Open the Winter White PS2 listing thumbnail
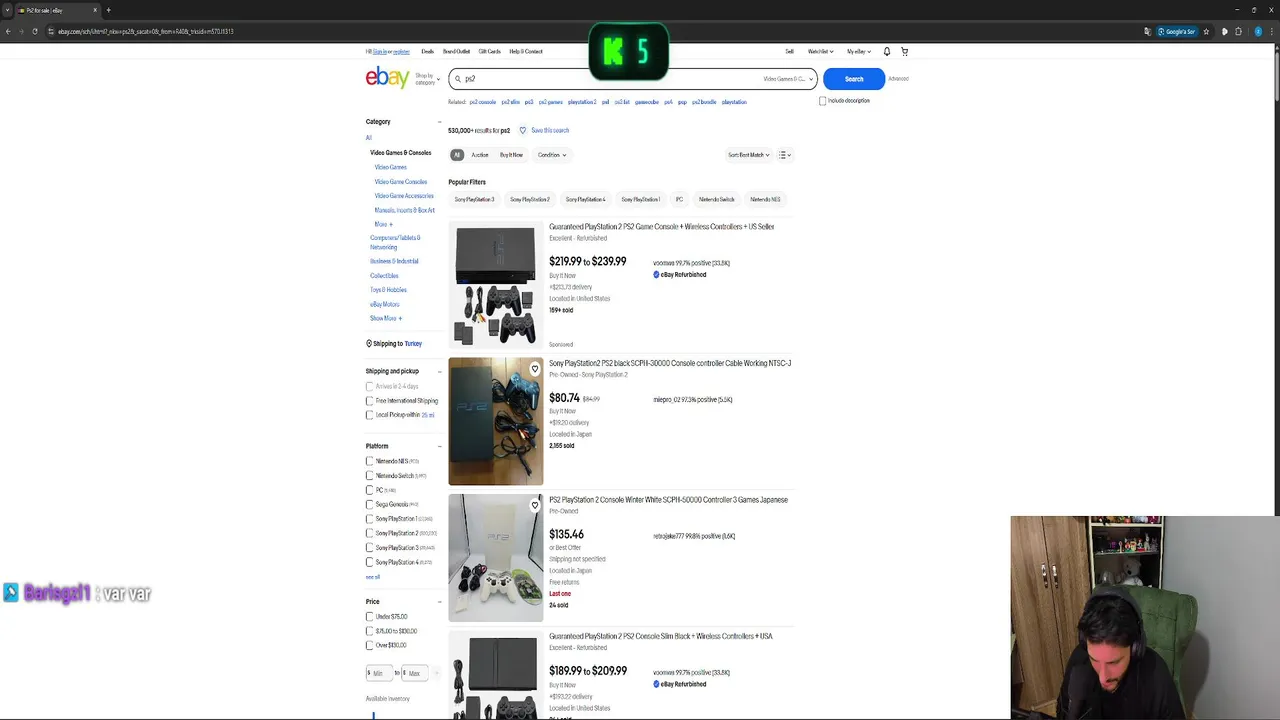The width and height of the screenshot is (1280, 720). (496, 558)
